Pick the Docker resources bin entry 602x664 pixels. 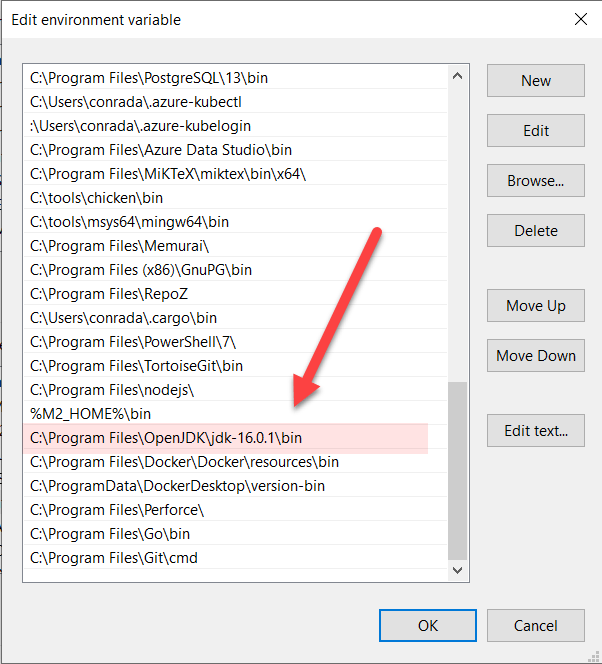[184, 462]
